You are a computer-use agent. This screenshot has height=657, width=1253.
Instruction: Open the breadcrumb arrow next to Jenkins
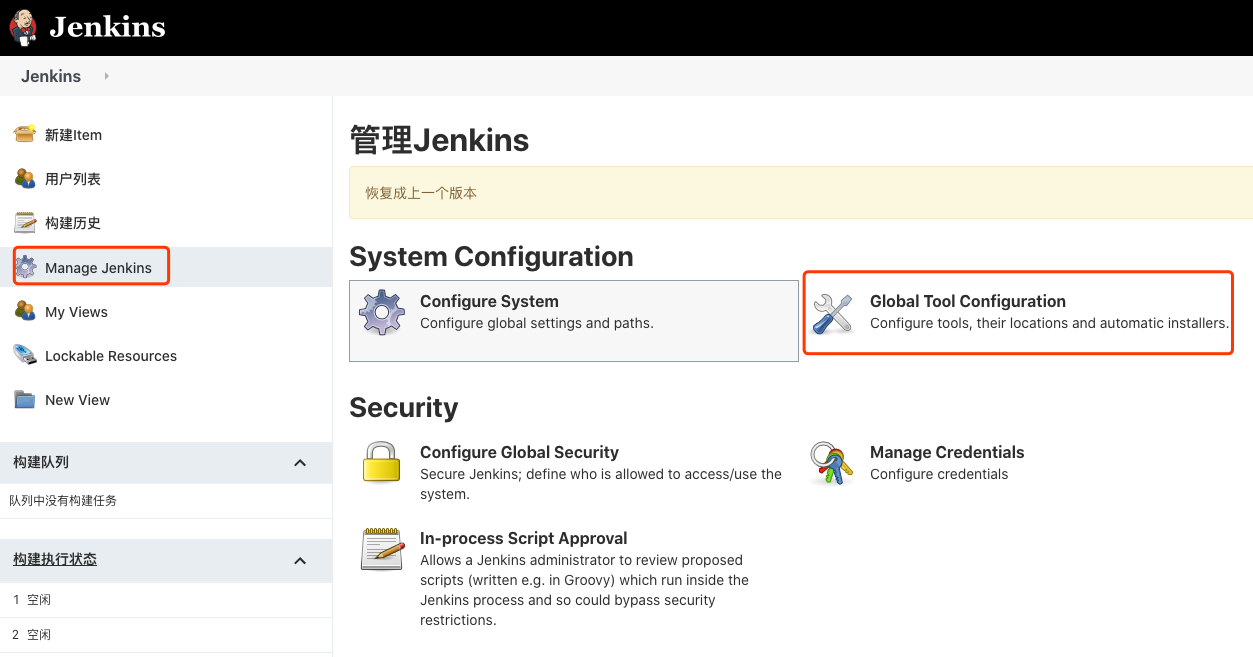click(105, 76)
